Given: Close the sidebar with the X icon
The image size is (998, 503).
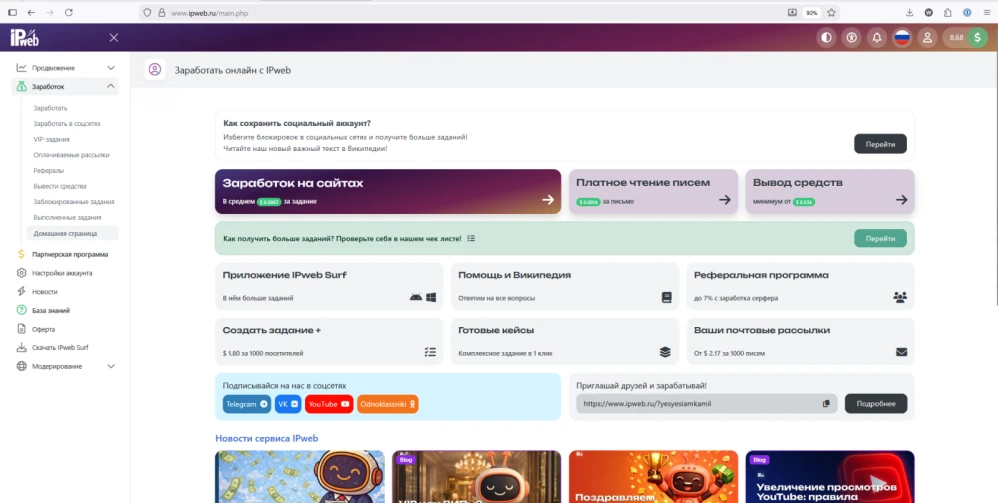Looking at the screenshot, I should 113,38.
